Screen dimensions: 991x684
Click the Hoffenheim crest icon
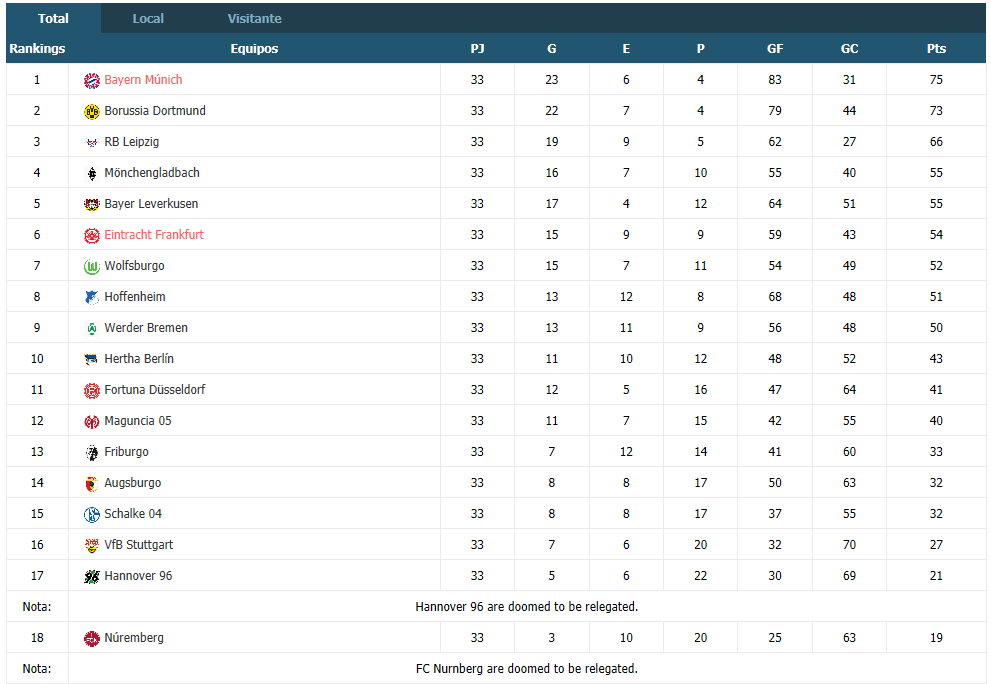92,297
